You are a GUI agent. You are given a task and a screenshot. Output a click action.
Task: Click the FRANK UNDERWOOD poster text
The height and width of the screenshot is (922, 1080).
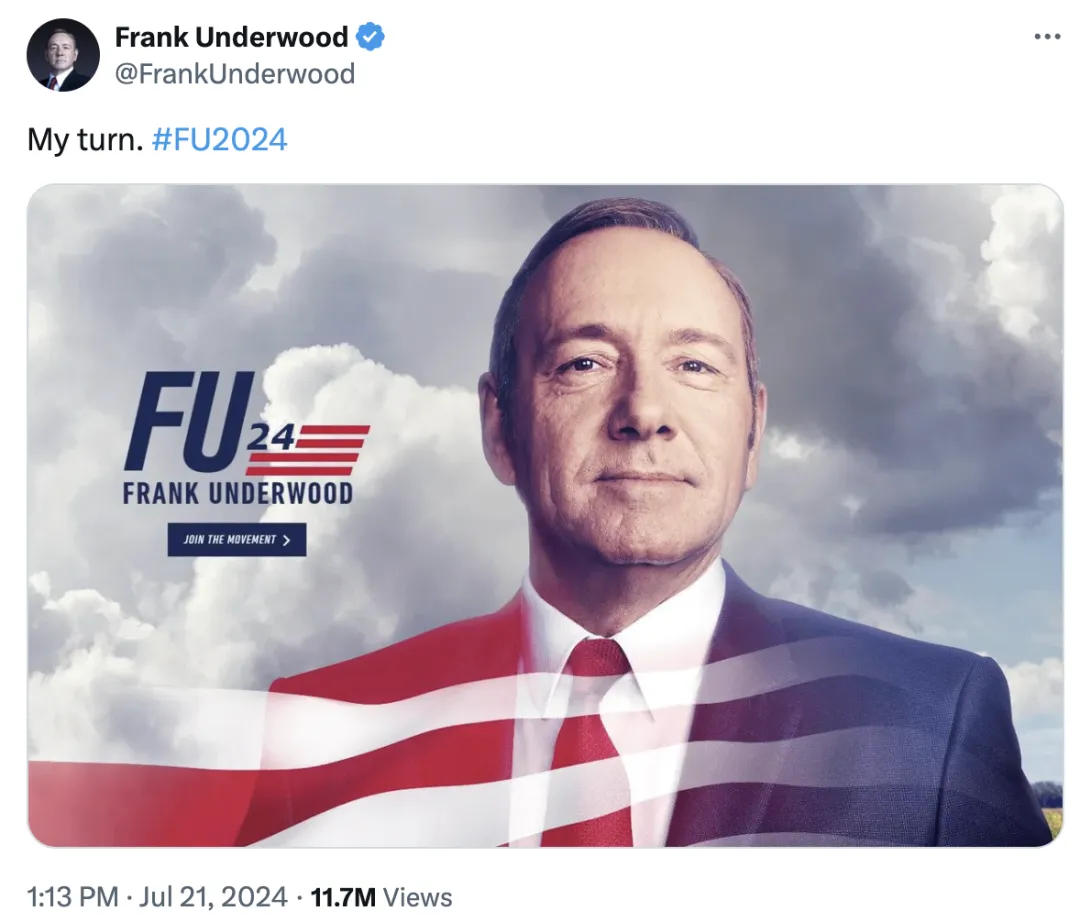pos(238,494)
